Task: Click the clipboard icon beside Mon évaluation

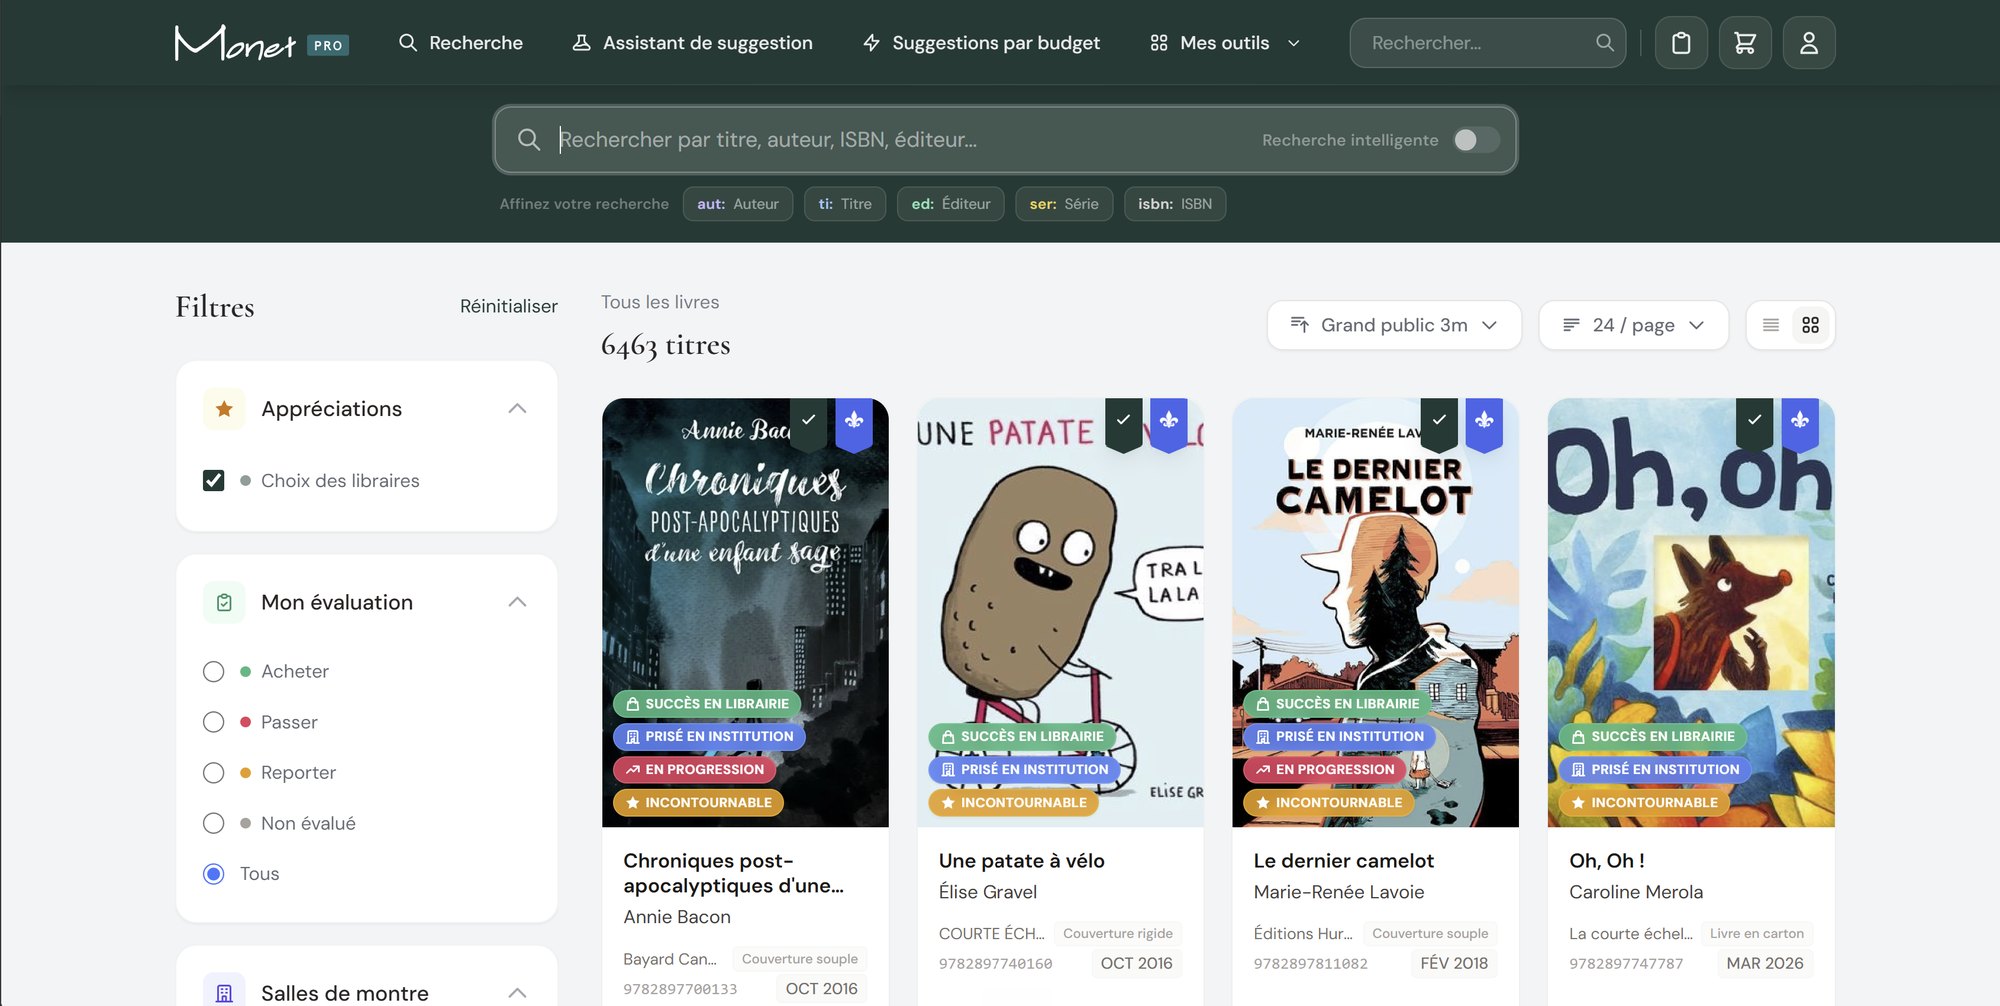Action: (224, 602)
